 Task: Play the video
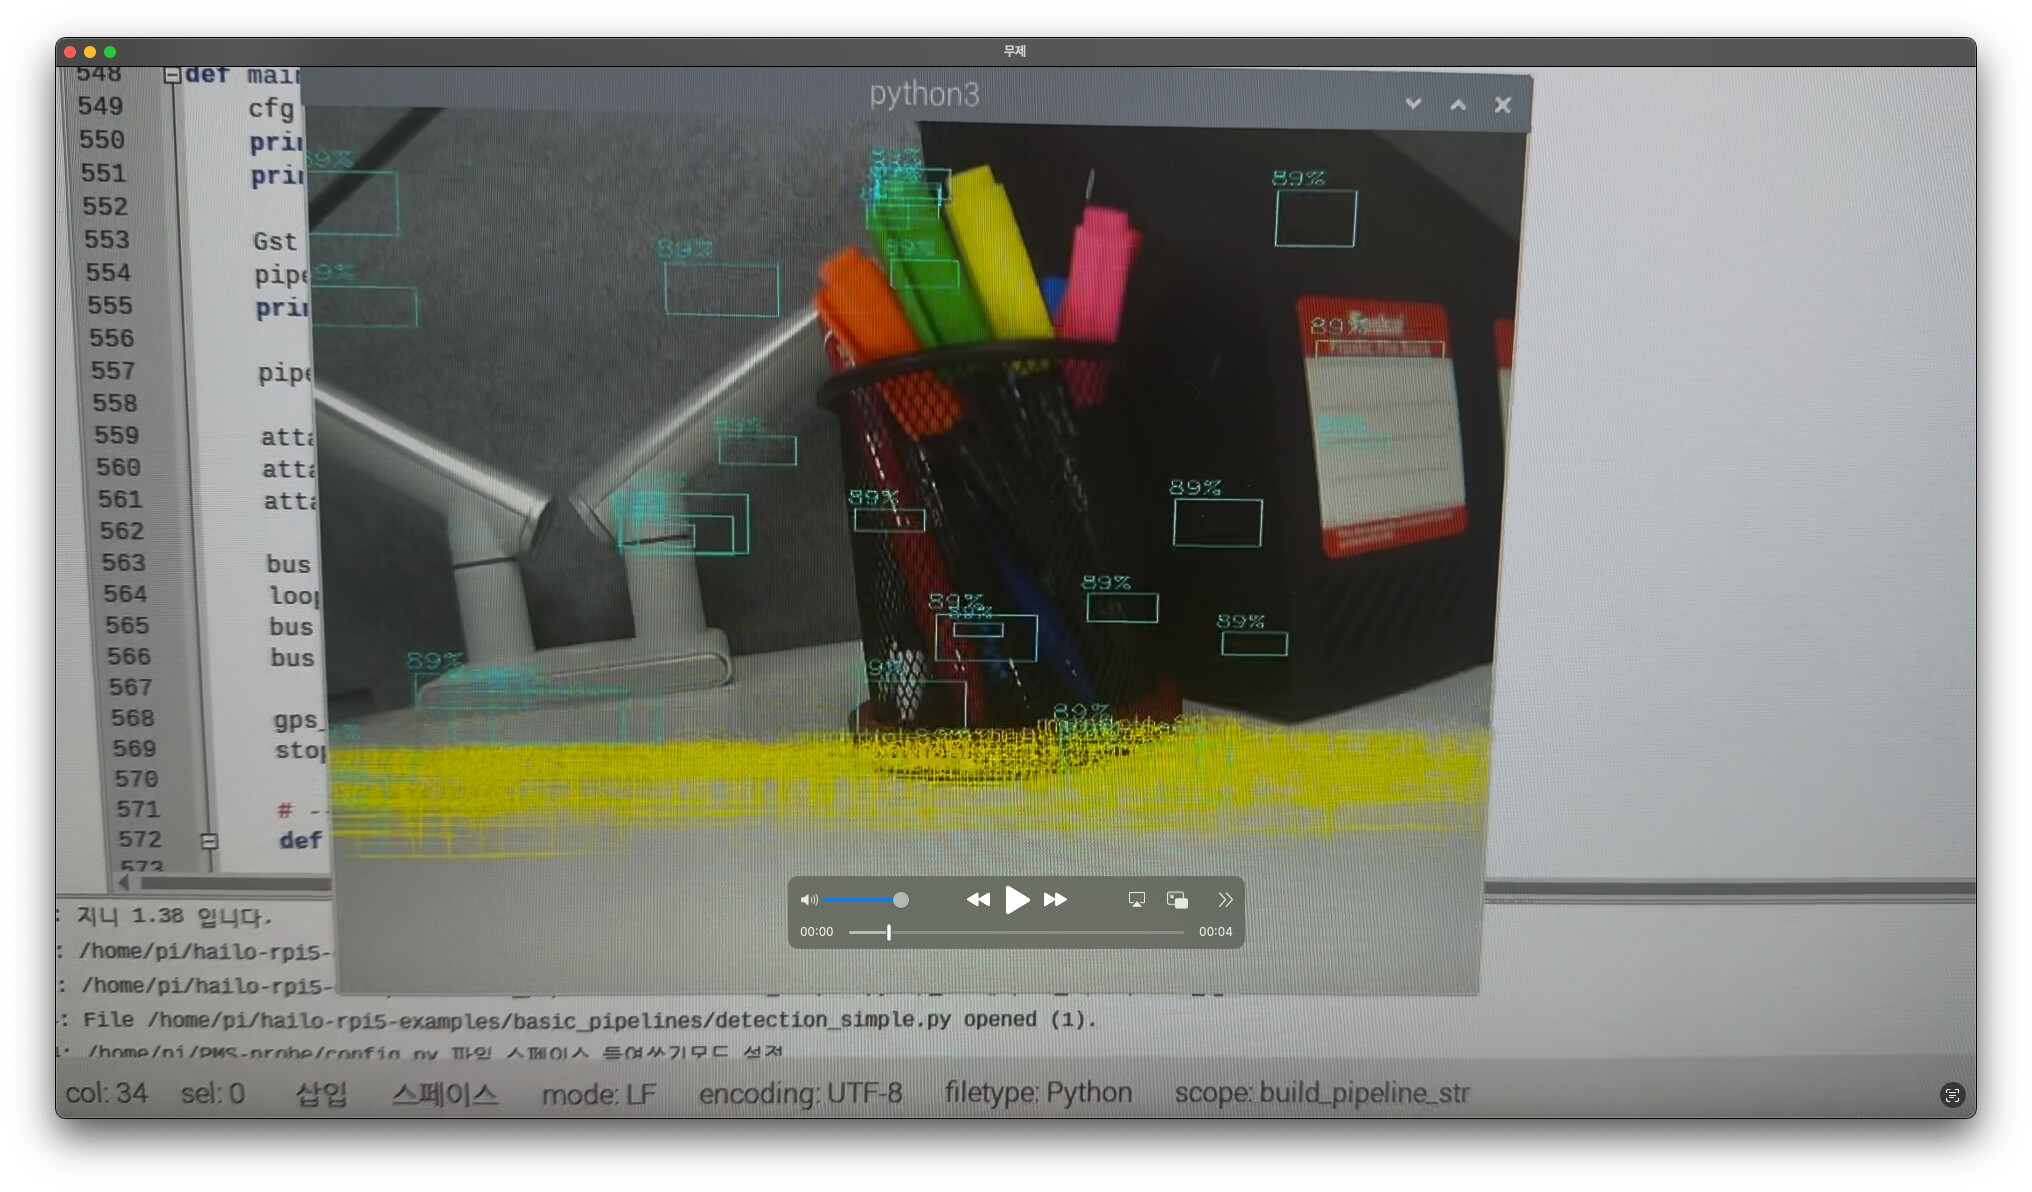(x=1016, y=900)
